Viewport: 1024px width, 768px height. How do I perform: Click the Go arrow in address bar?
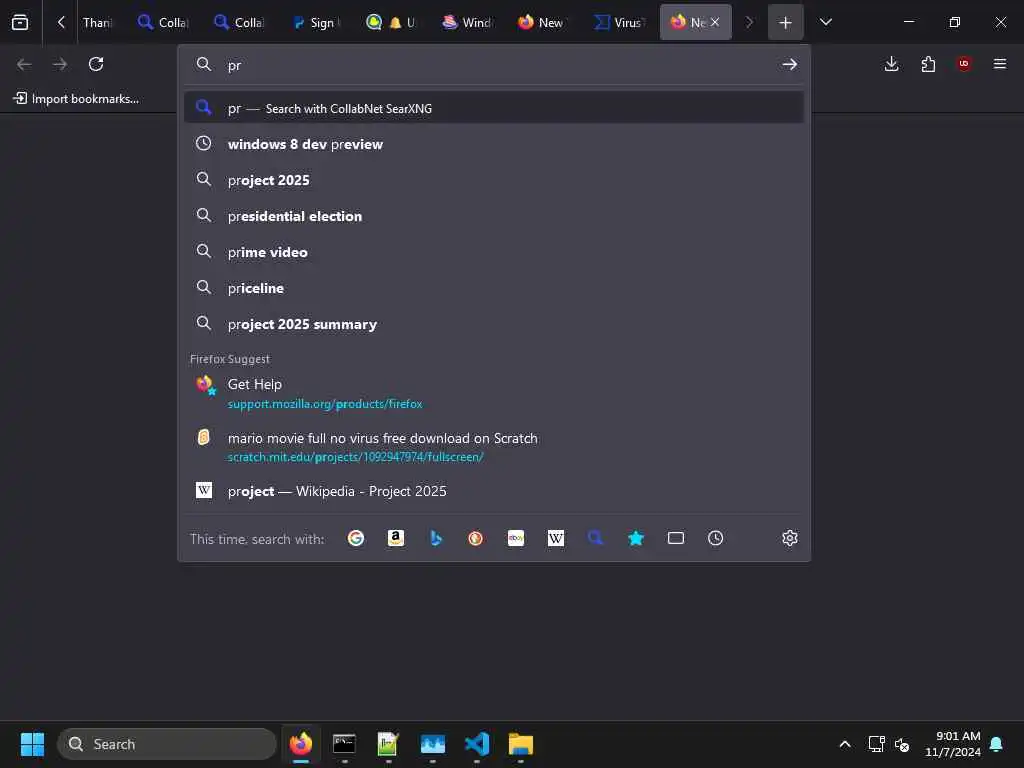click(790, 64)
